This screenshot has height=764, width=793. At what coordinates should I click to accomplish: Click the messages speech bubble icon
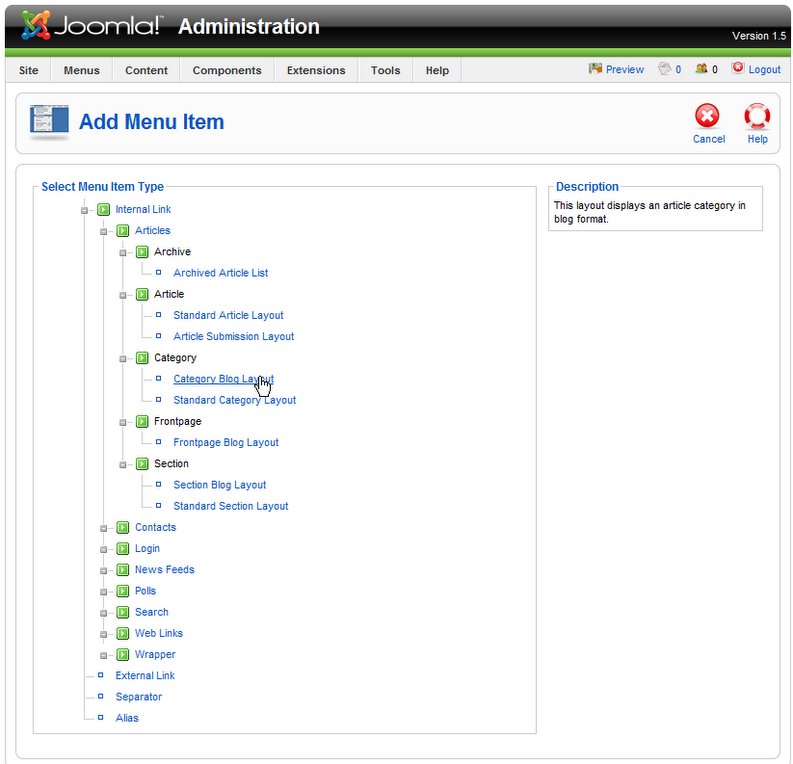click(x=665, y=68)
